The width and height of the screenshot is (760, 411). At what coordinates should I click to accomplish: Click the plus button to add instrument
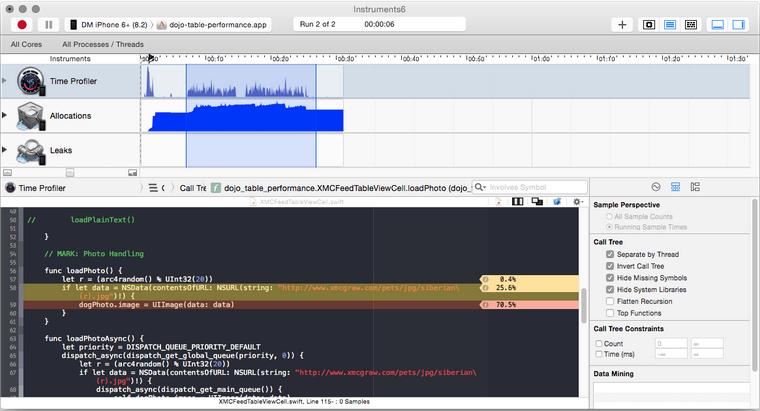pos(622,24)
